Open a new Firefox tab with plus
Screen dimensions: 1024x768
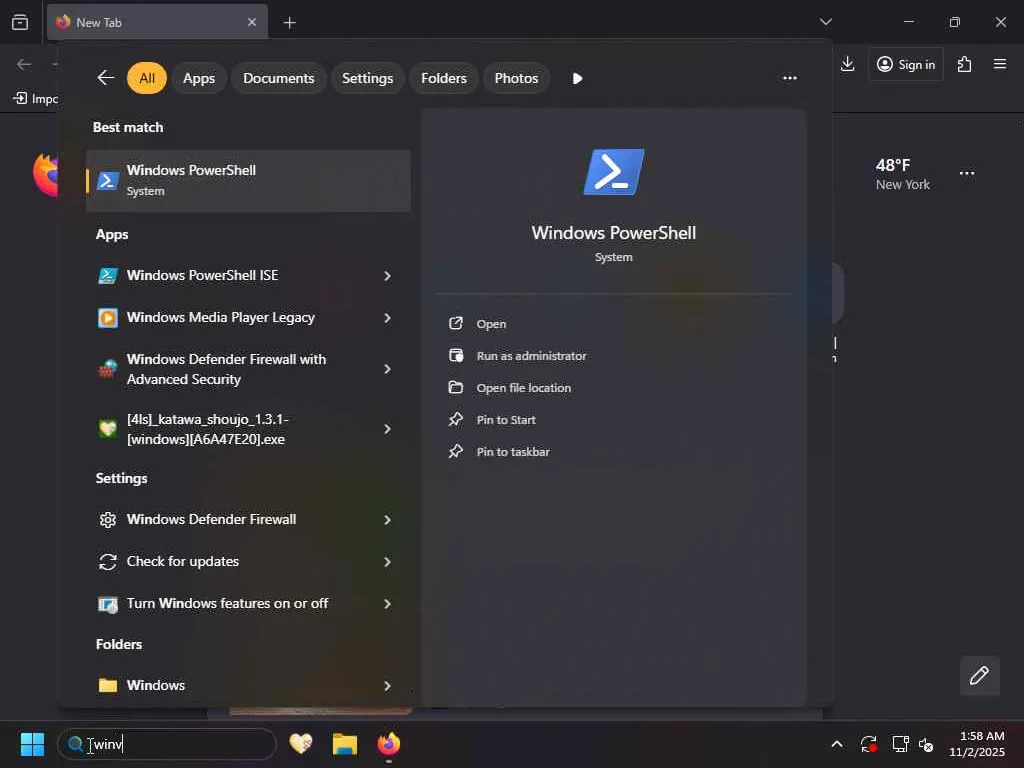pyautogui.click(x=289, y=23)
